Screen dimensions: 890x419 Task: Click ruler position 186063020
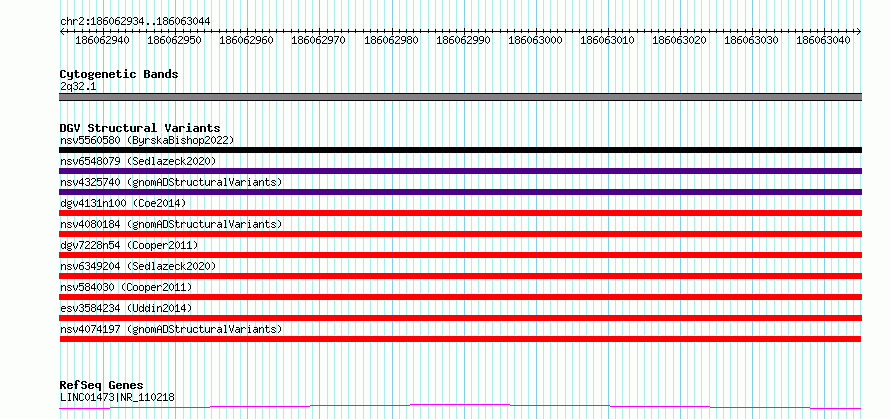pyautogui.click(x=679, y=40)
